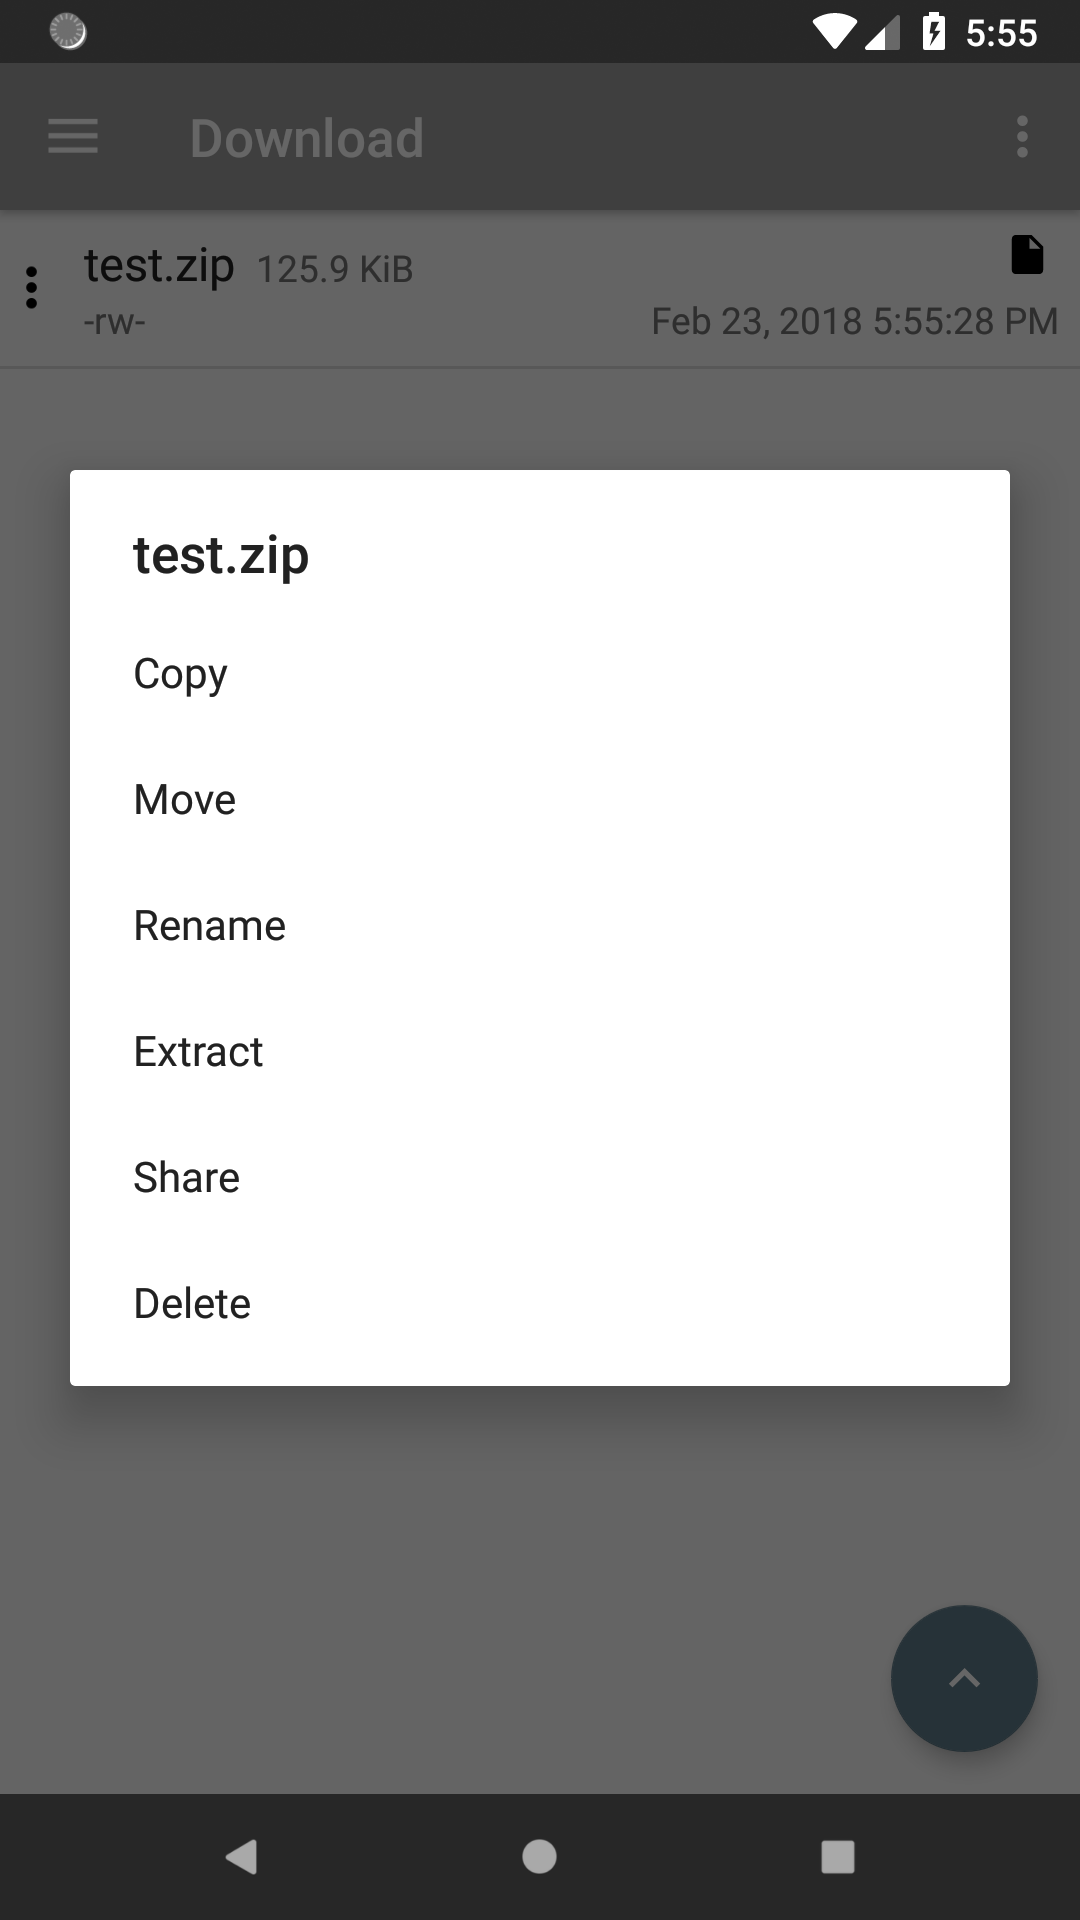This screenshot has height=1920, width=1080.
Task: Tap the test.zip file name in list
Action: (x=159, y=267)
